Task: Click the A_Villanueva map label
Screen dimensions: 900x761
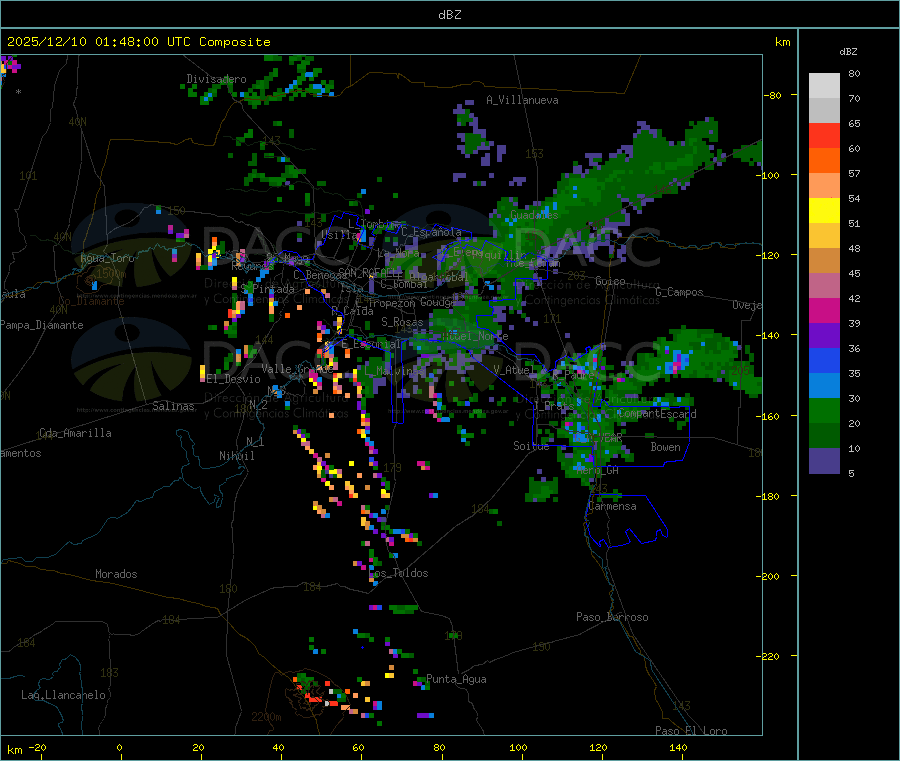Action: [522, 100]
